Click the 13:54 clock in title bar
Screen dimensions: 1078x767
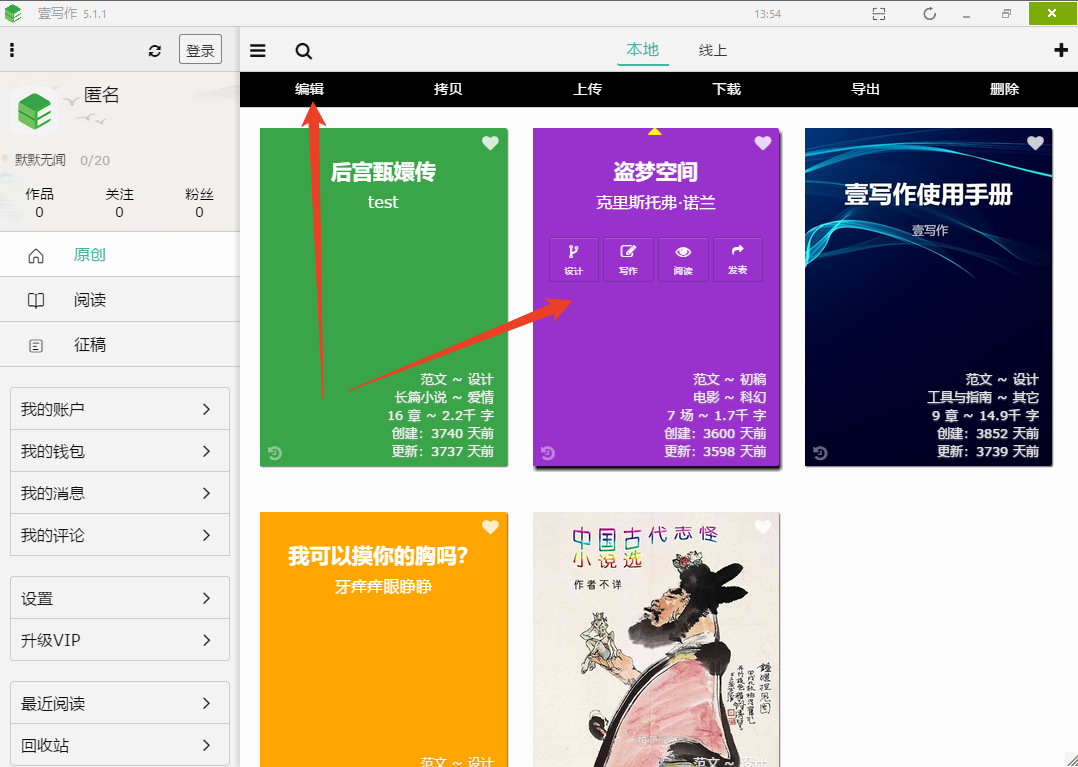tap(767, 14)
